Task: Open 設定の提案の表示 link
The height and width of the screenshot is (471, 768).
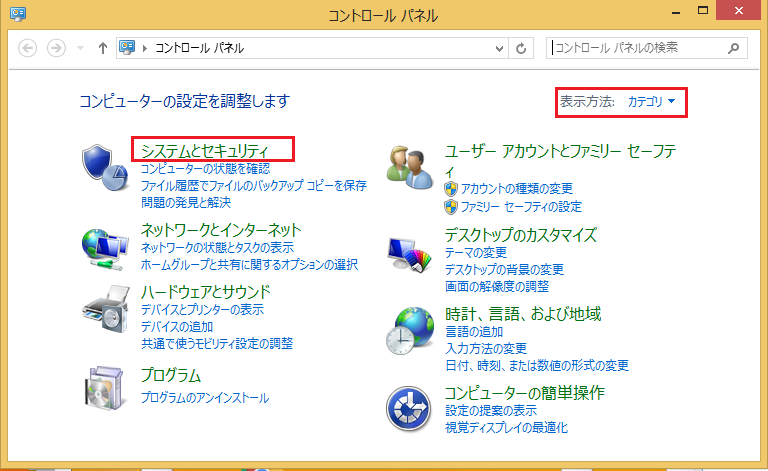Action: pyautogui.click(x=491, y=410)
